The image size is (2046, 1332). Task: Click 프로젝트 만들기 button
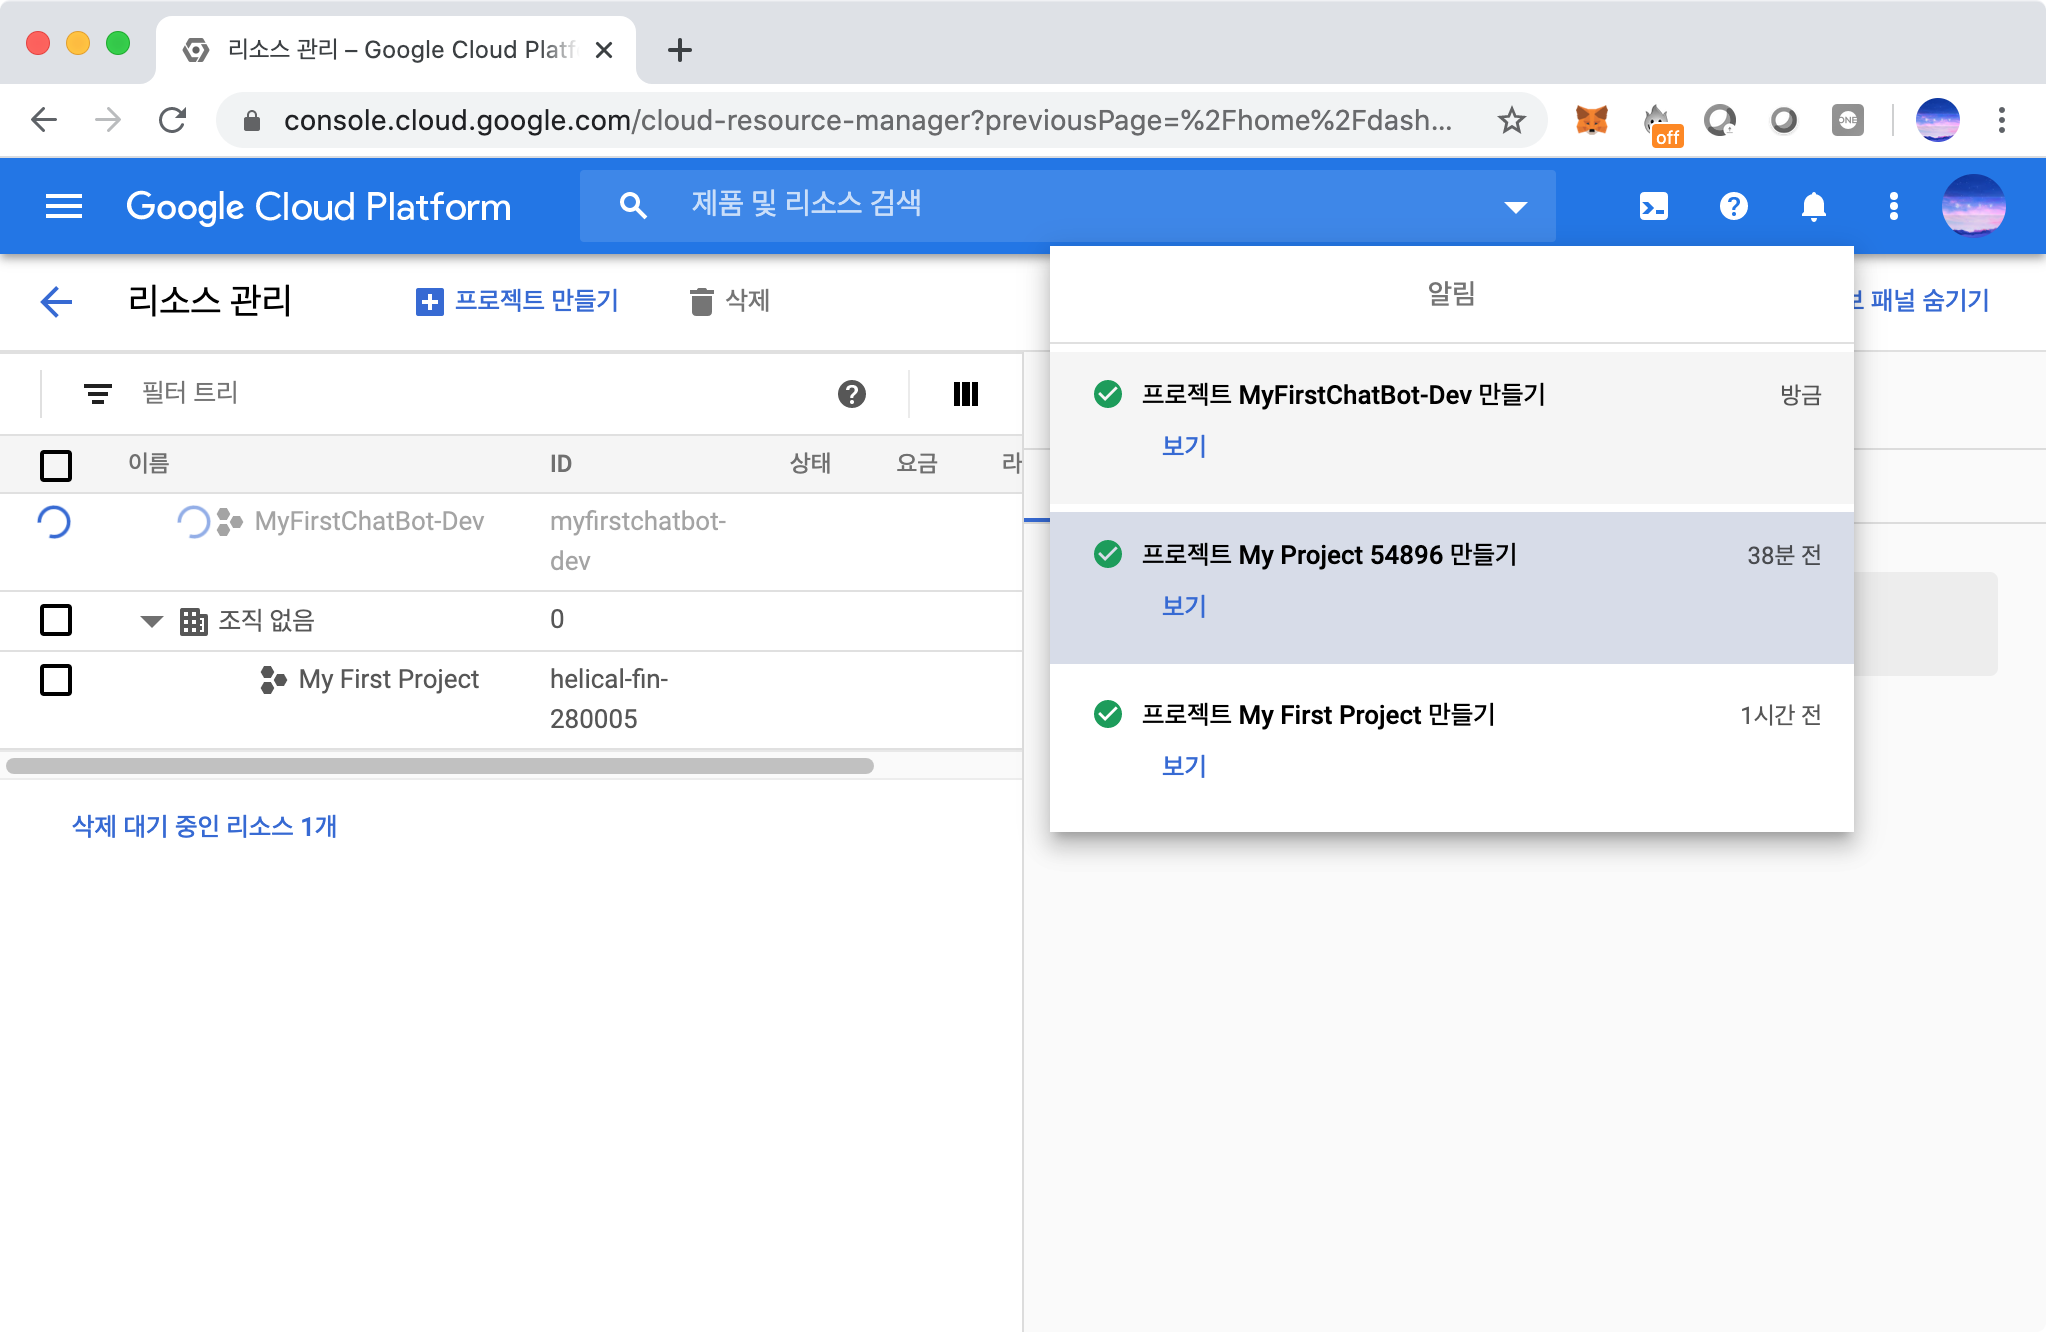(x=517, y=301)
